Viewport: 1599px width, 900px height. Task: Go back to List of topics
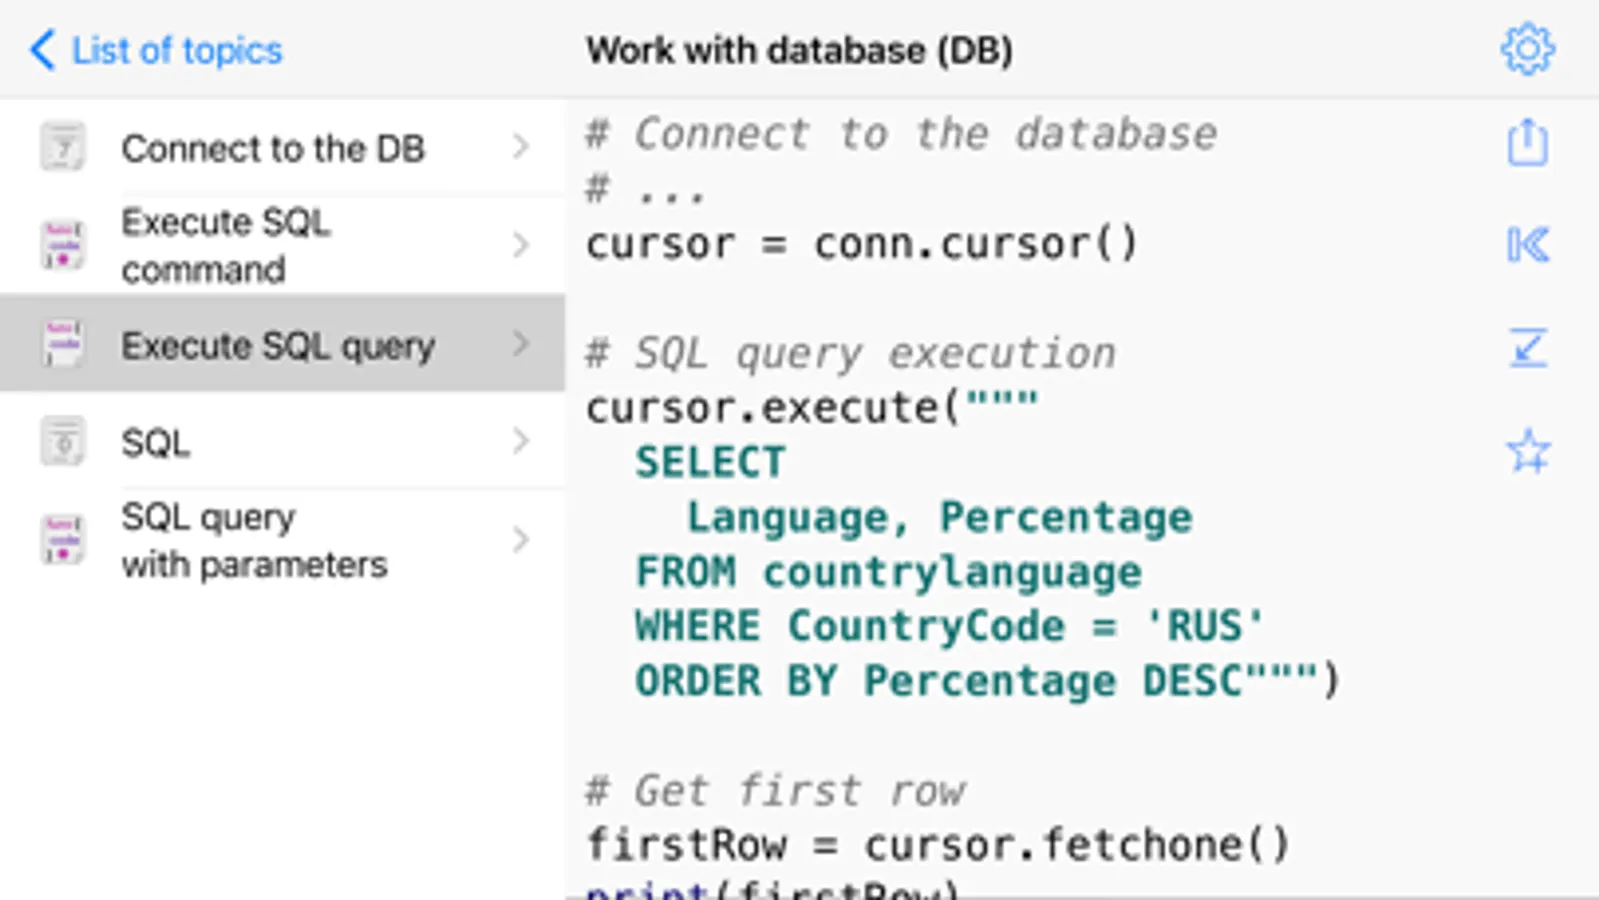tap(177, 50)
